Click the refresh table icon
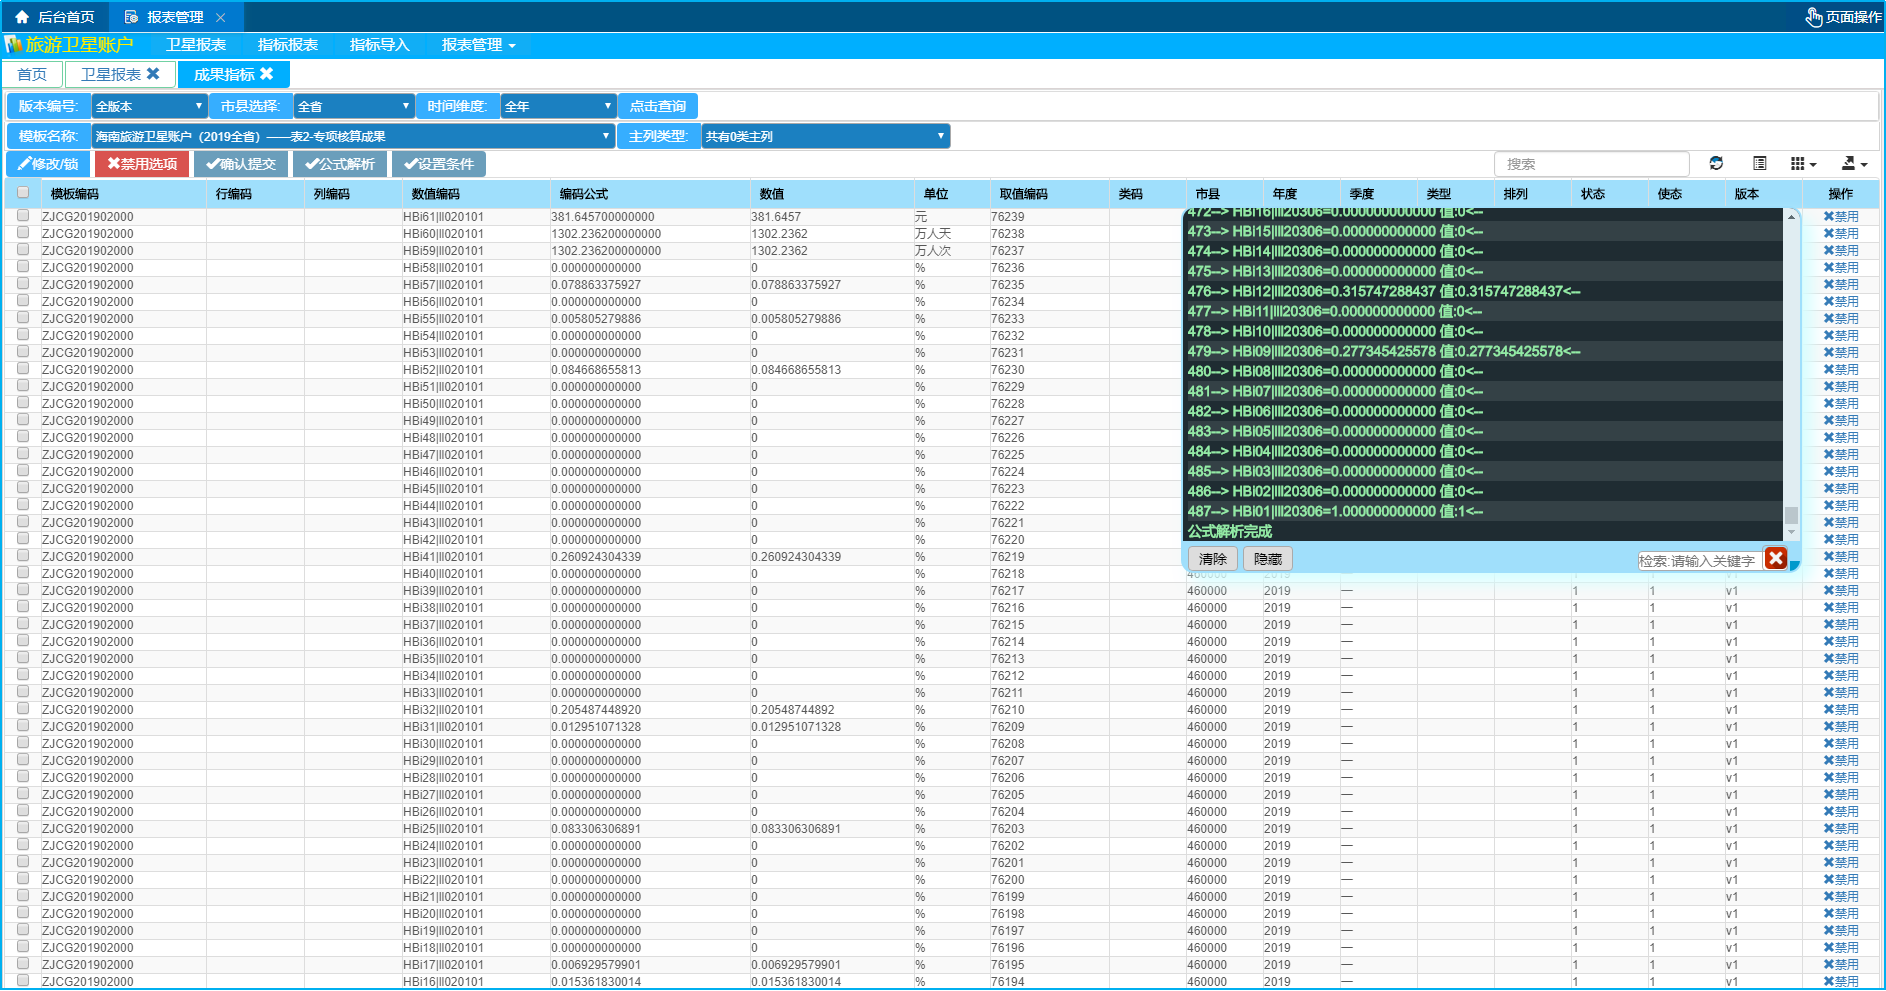 tap(1716, 164)
